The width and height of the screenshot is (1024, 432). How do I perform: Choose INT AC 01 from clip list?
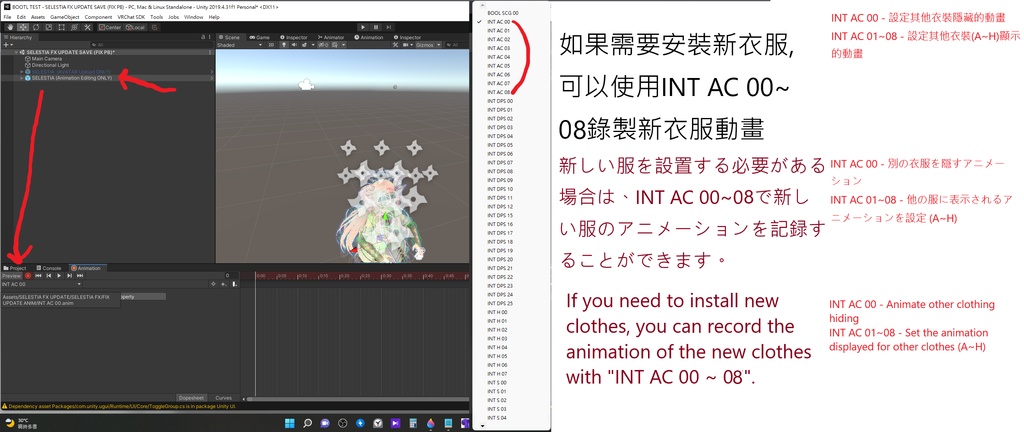(x=498, y=30)
